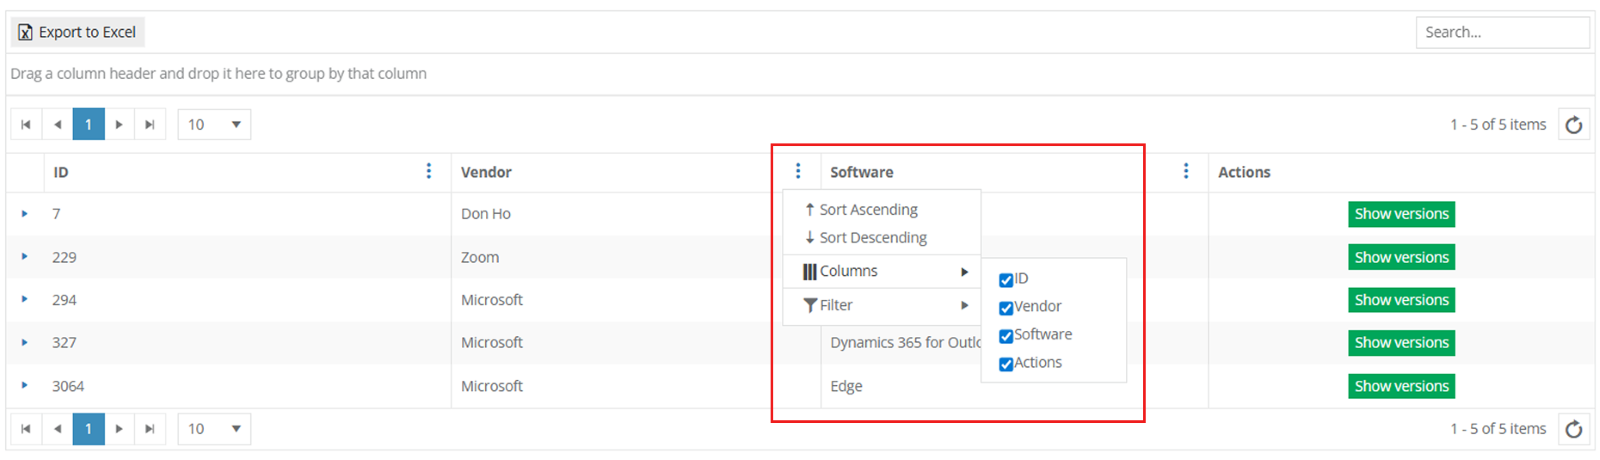This screenshot has height=460, width=1600.
Task: Uncheck the ID column checkbox
Action: tap(1006, 280)
